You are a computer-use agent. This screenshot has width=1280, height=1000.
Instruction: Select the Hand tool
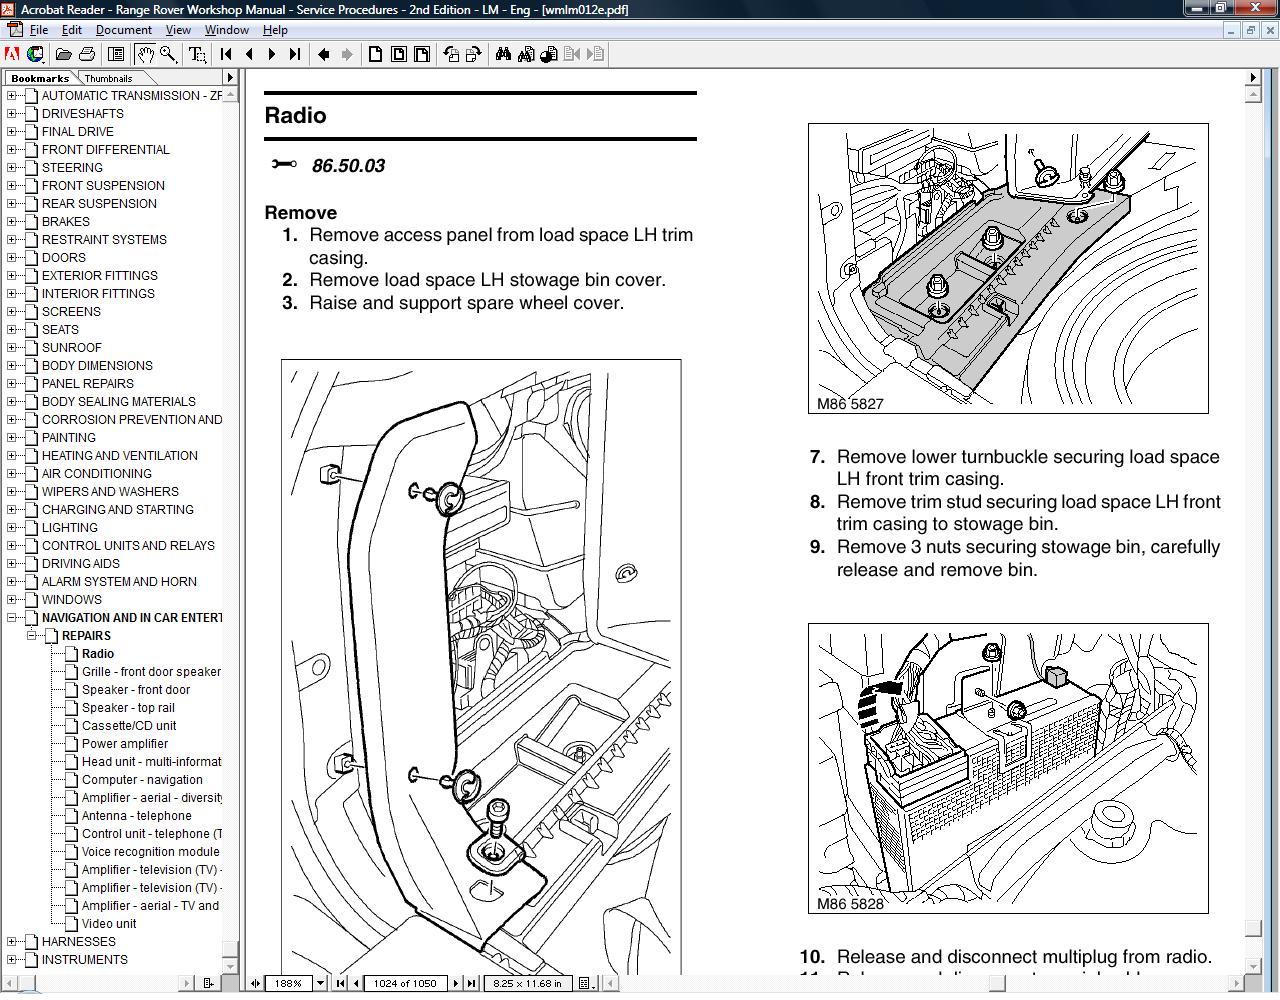(146, 54)
